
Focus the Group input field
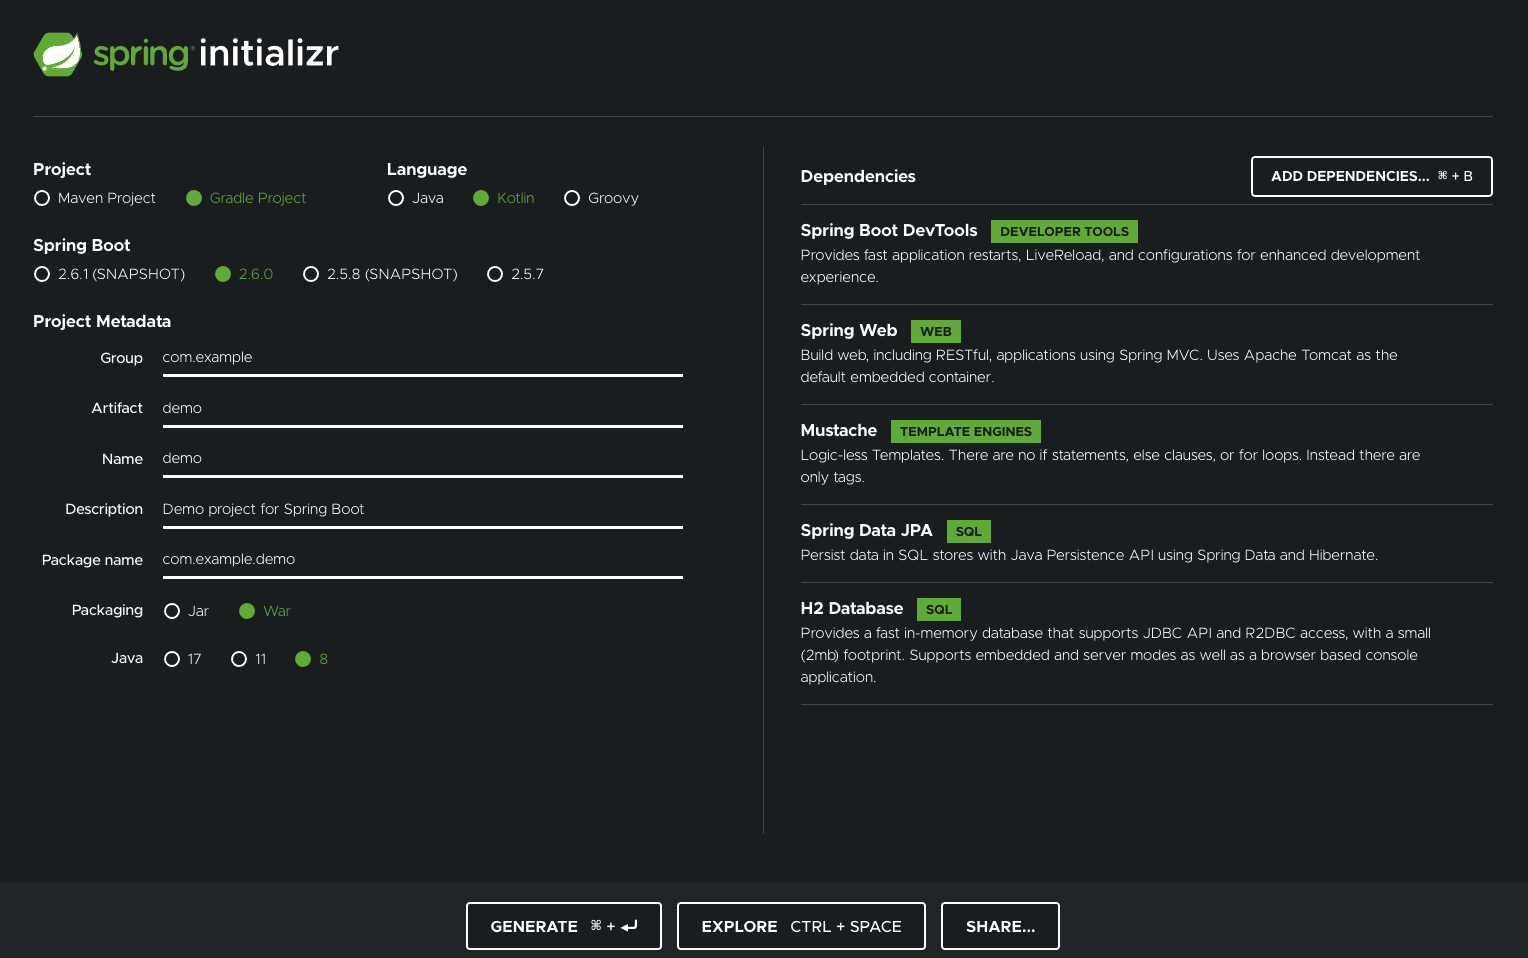pos(422,358)
